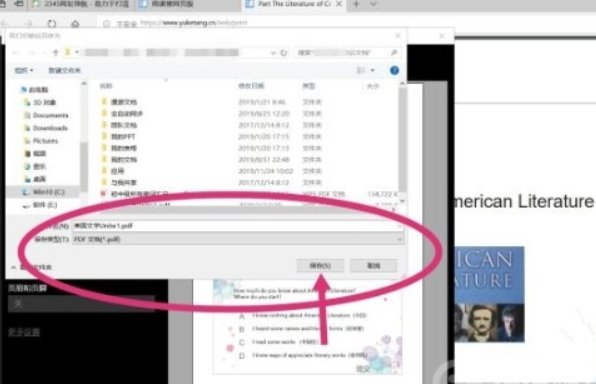Switch to the 2345网址导航 browser tab
596x384 pixels.
click(81, 4)
